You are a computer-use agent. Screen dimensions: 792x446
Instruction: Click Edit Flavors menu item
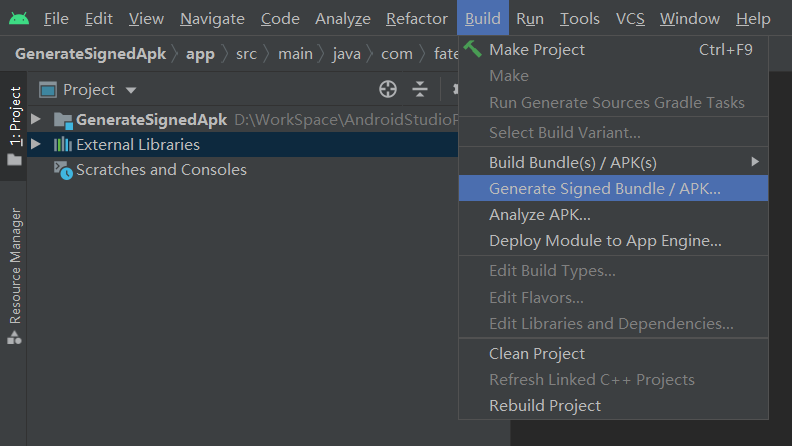[x=613, y=298]
